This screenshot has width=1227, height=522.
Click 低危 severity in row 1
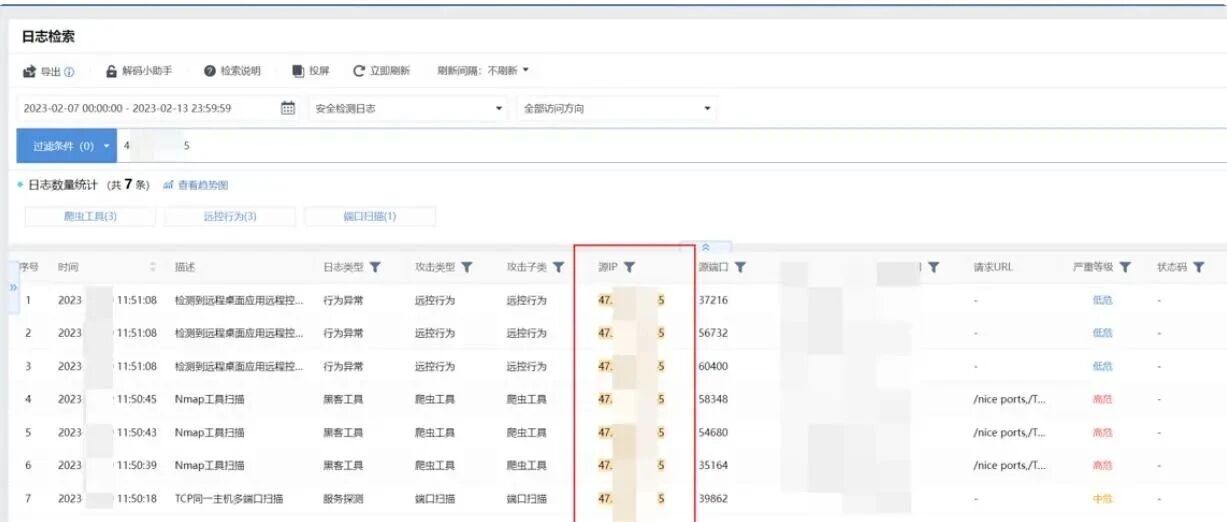pos(1103,299)
